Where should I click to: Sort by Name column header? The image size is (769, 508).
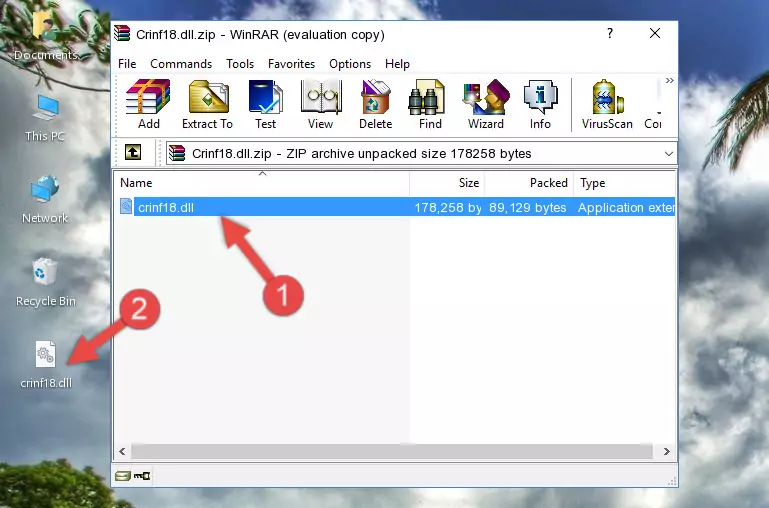pyautogui.click(x=262, y=183)
